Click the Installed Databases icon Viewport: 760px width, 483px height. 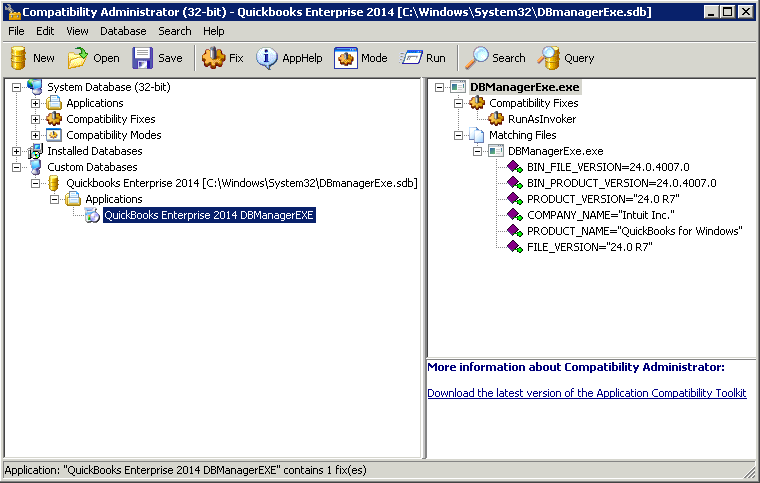(35, 151)
